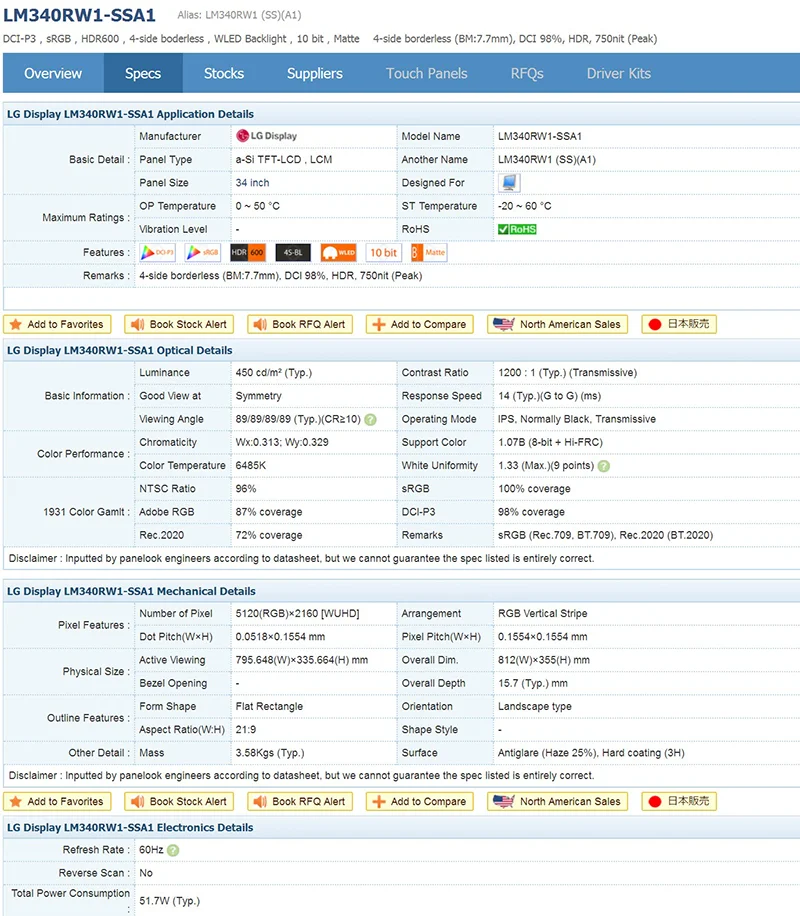This screenshot has width=800, height=916.
Task: Click the Alias: LM340RW1 (SS)(A1) text
Action: coord(240,15)
